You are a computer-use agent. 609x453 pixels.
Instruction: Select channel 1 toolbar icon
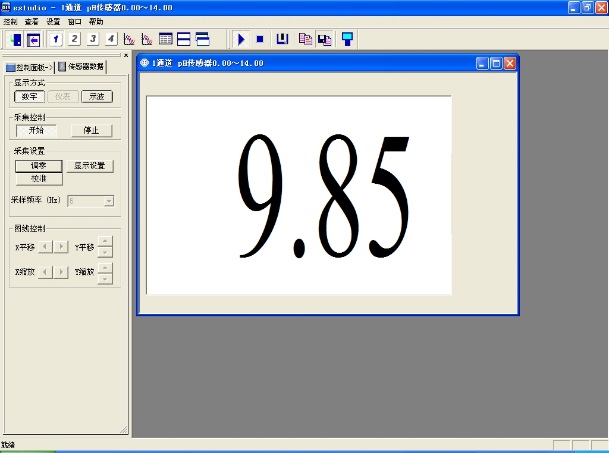click(57, 39)
